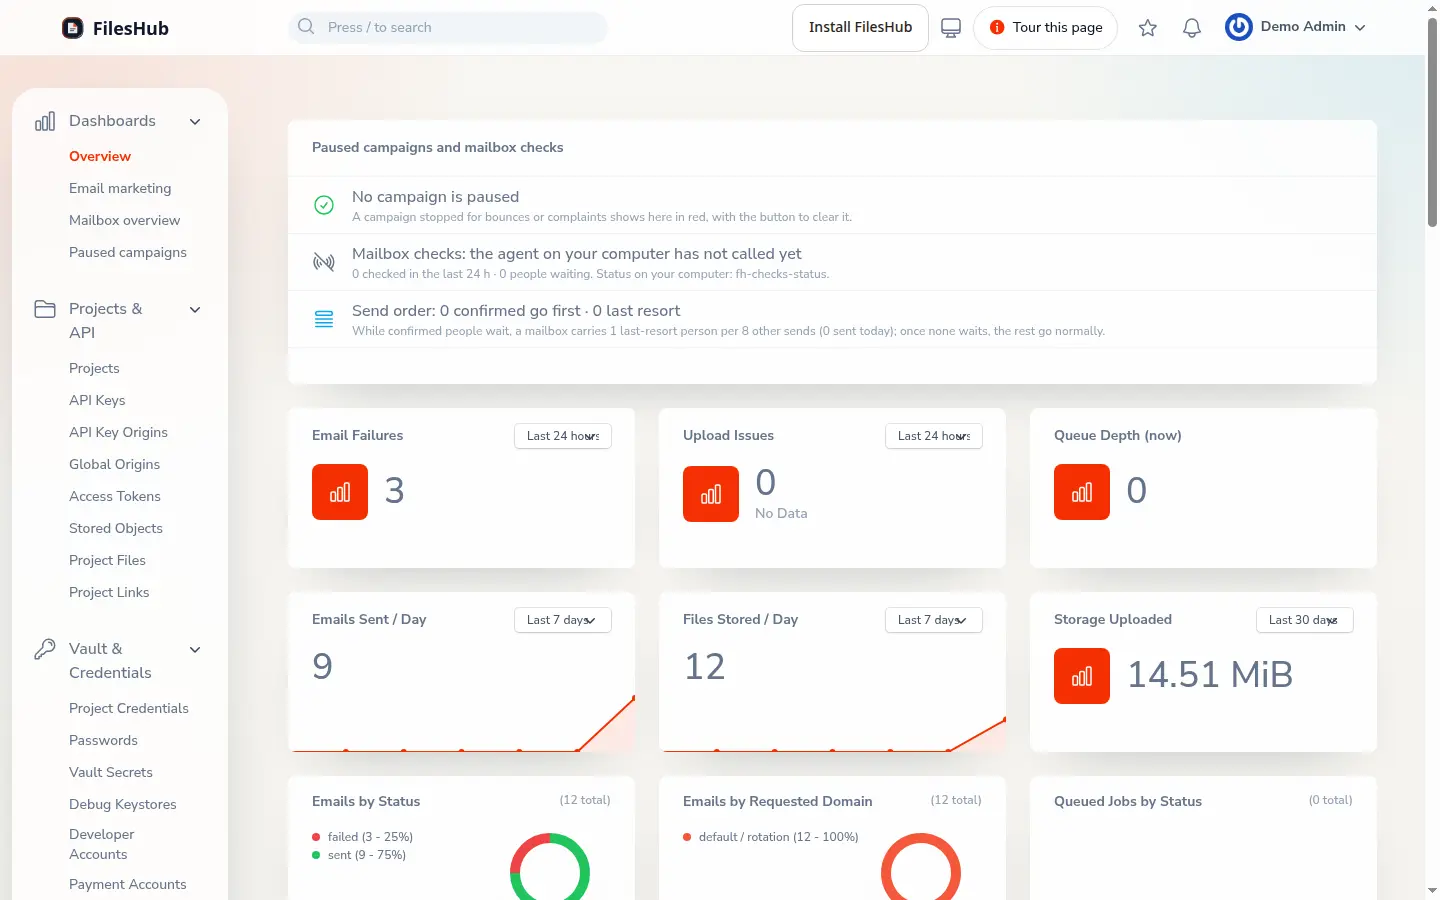Click the Projects & API folder icon
Viewport: 1440px width, 900px height.
point(45,309)
